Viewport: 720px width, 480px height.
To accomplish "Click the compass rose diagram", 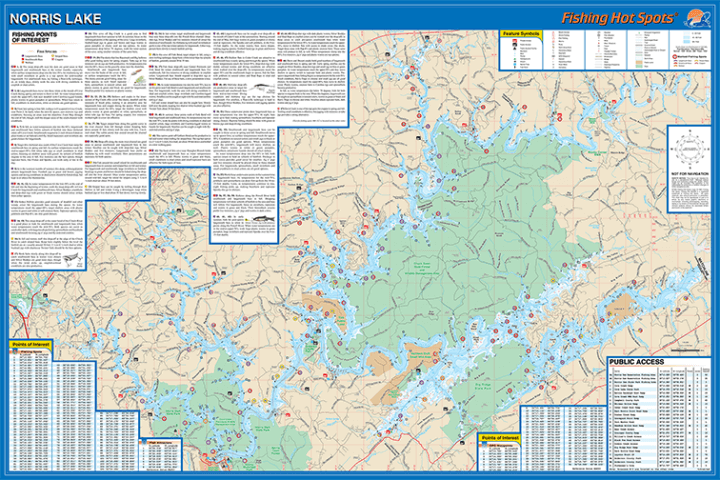I will tap(689, 149).
